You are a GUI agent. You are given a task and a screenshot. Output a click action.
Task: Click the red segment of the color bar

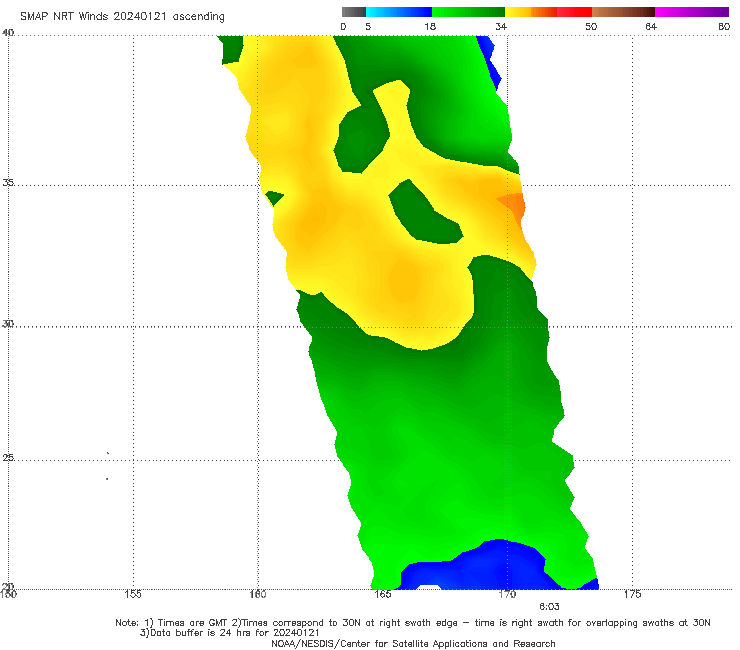click(x=574, y=12)
